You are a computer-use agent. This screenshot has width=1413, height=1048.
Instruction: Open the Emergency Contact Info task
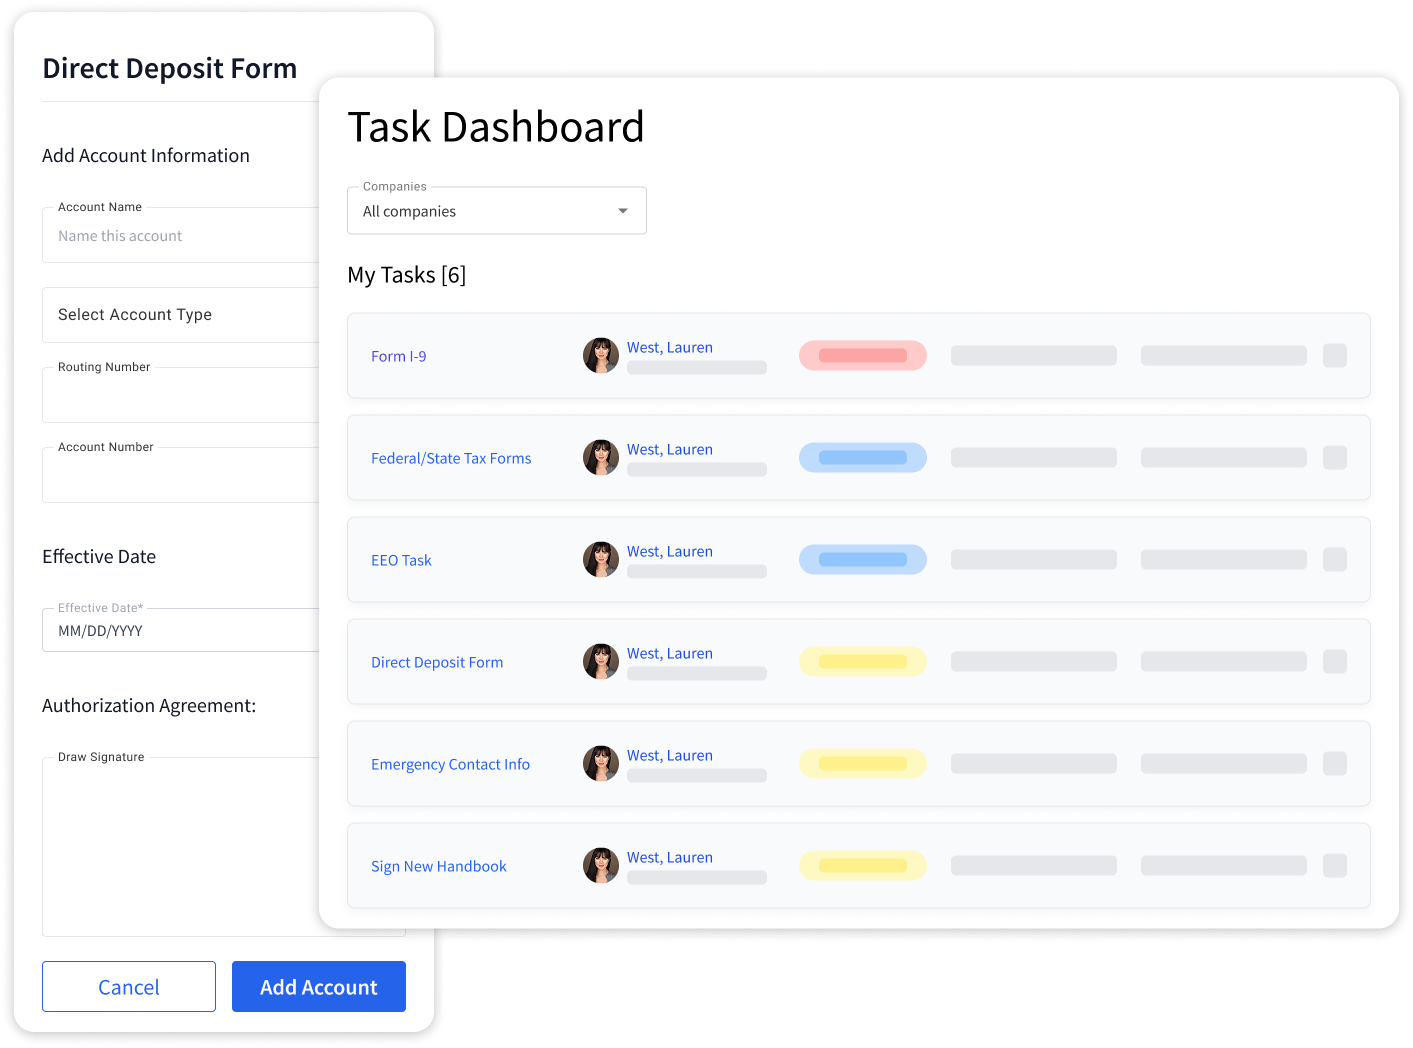[x=450, y=764]
